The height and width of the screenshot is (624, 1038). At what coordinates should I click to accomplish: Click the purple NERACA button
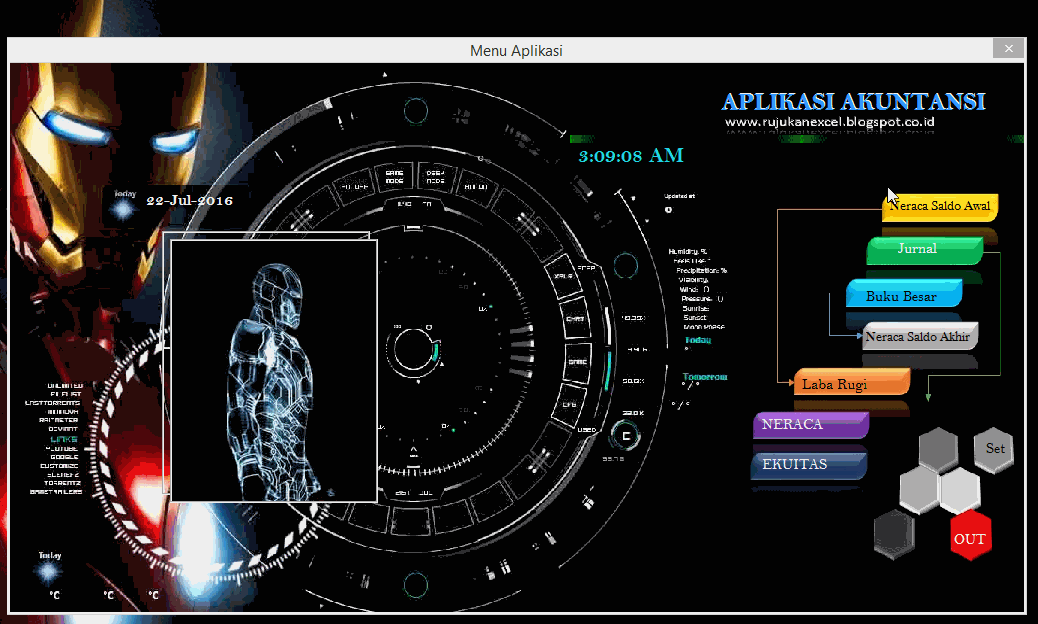click(811, 425)
